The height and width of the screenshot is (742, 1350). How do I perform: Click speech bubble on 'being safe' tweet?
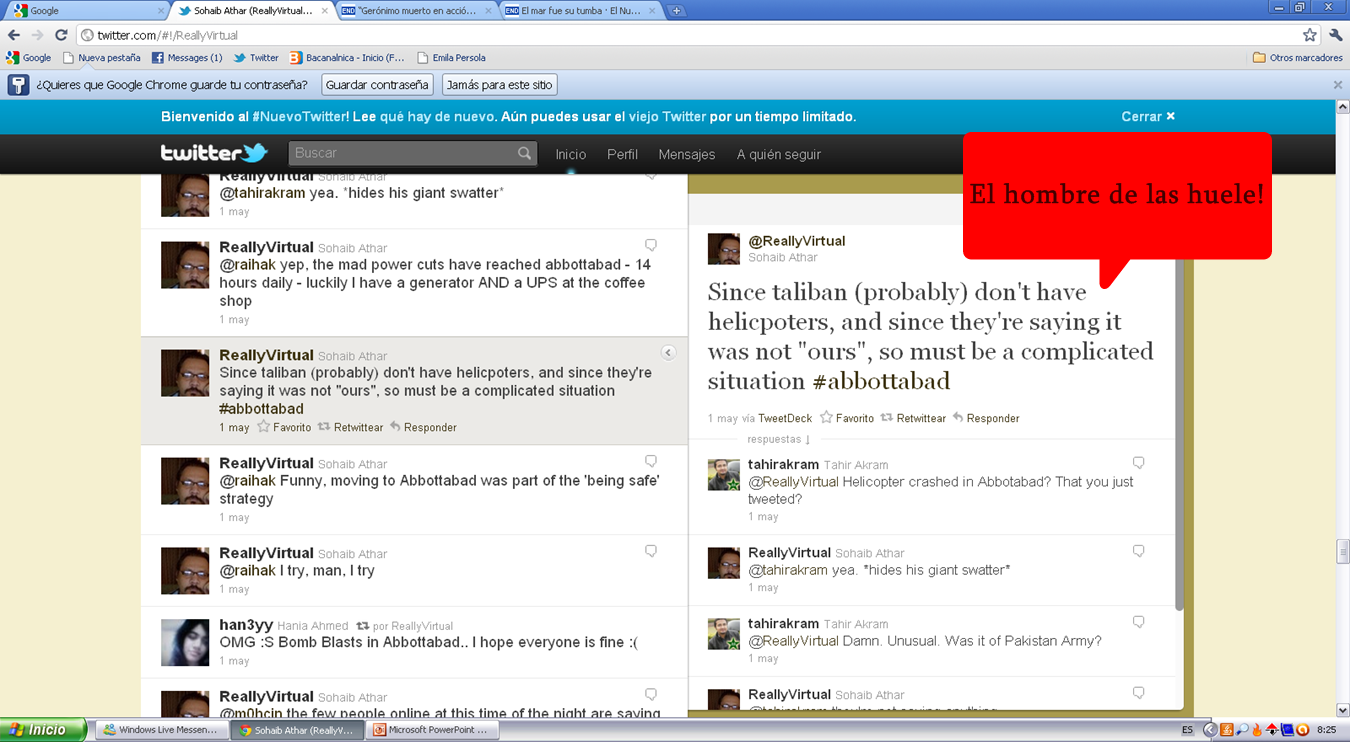click(651, 461)
